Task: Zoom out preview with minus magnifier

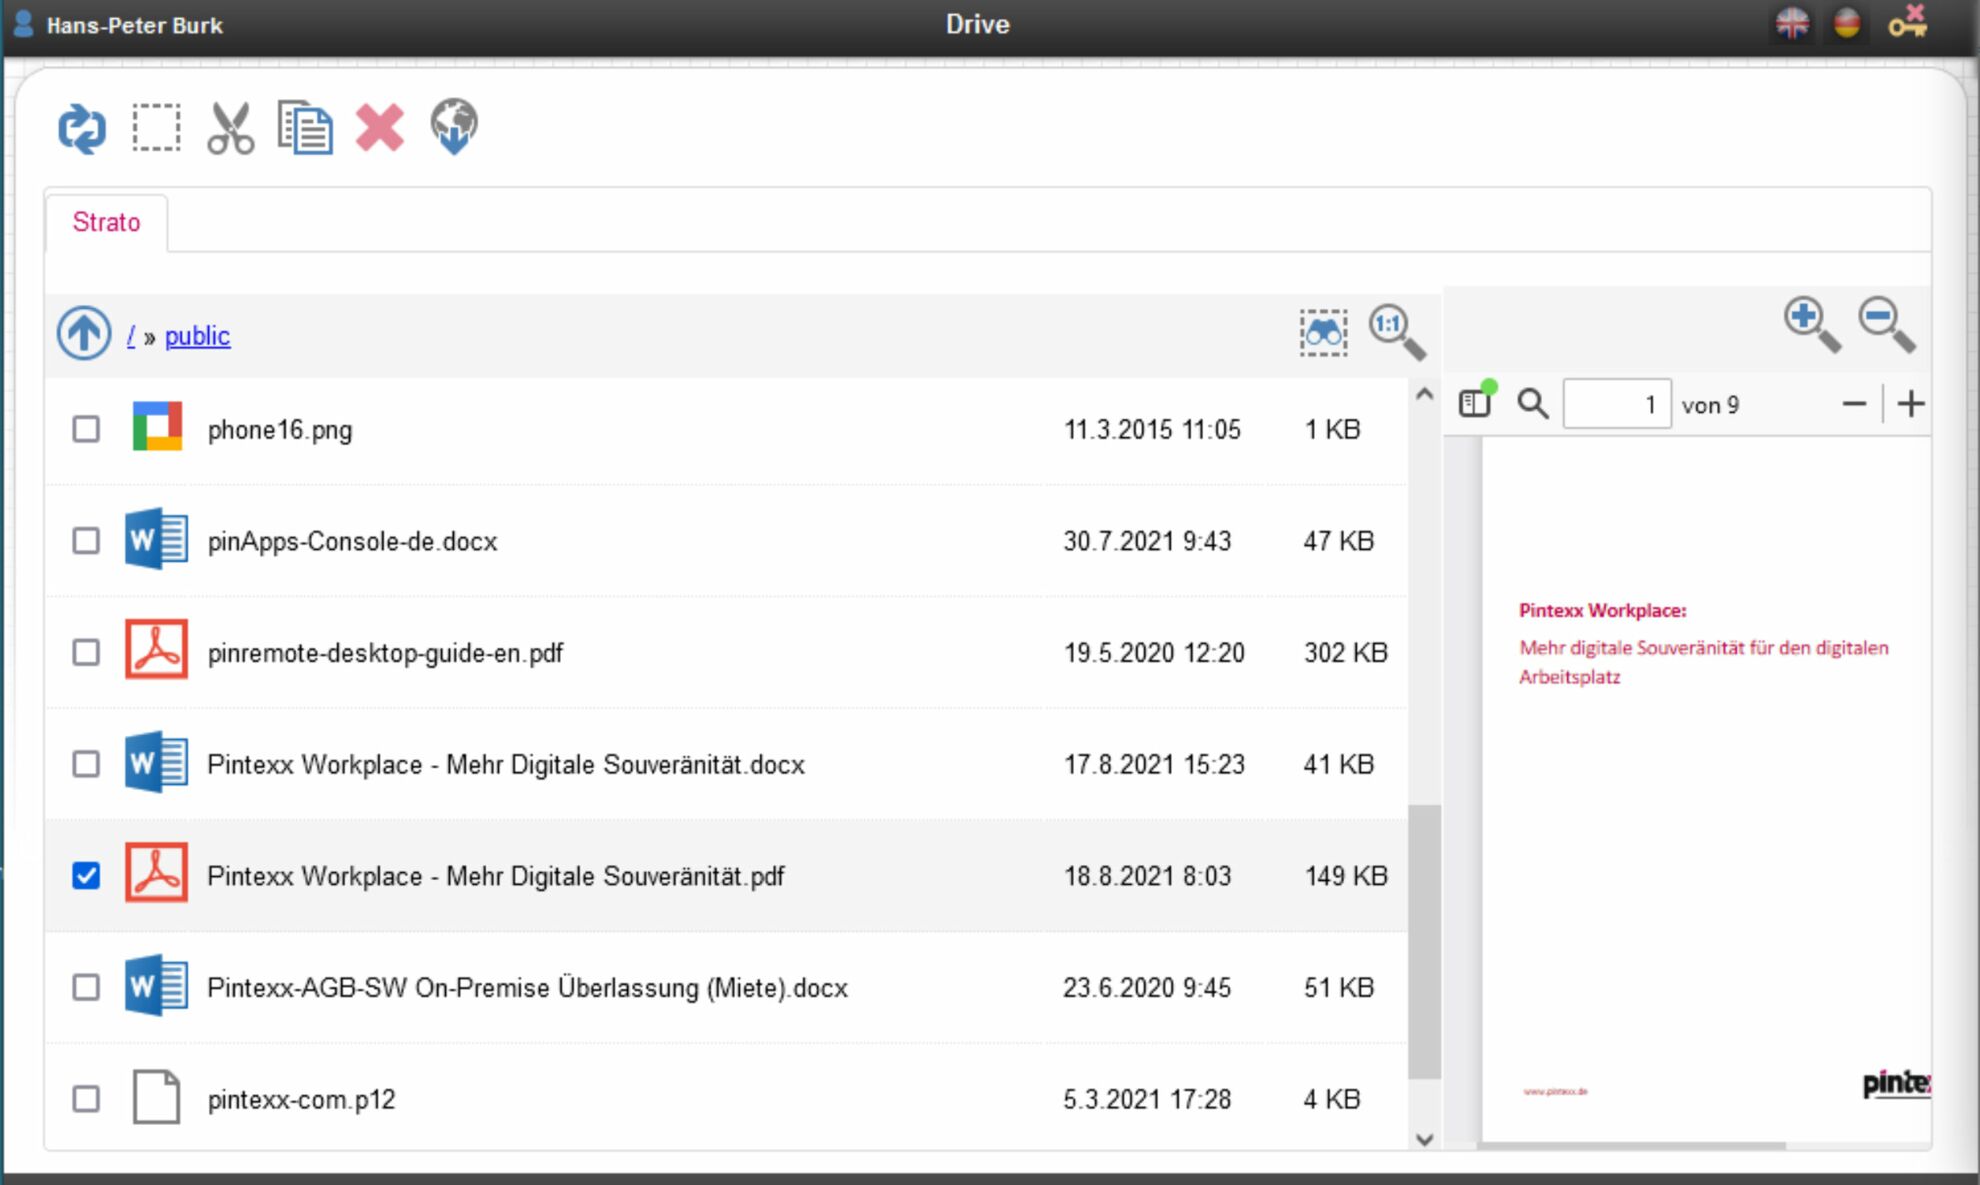Action: point(1886,324)
